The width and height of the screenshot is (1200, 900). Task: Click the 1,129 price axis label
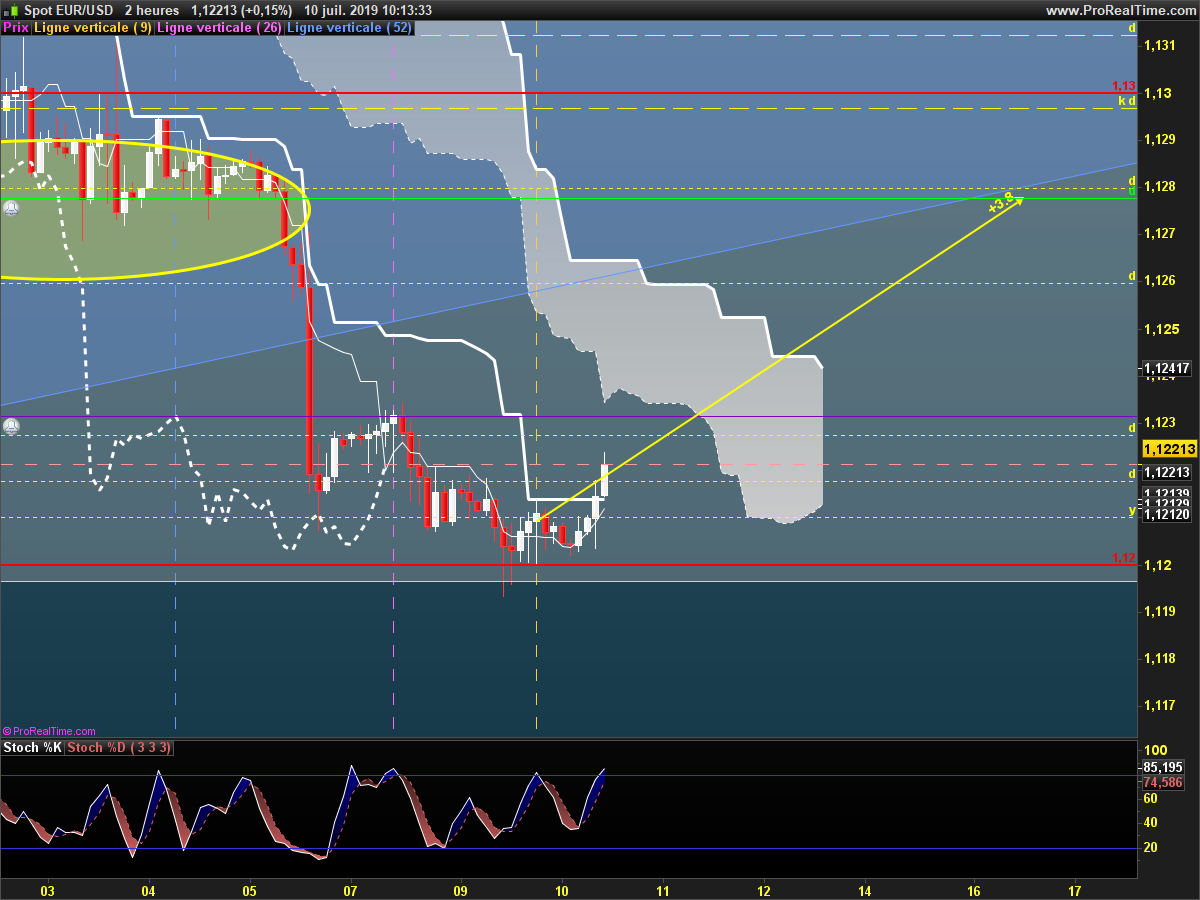(x=1159, y=140)
